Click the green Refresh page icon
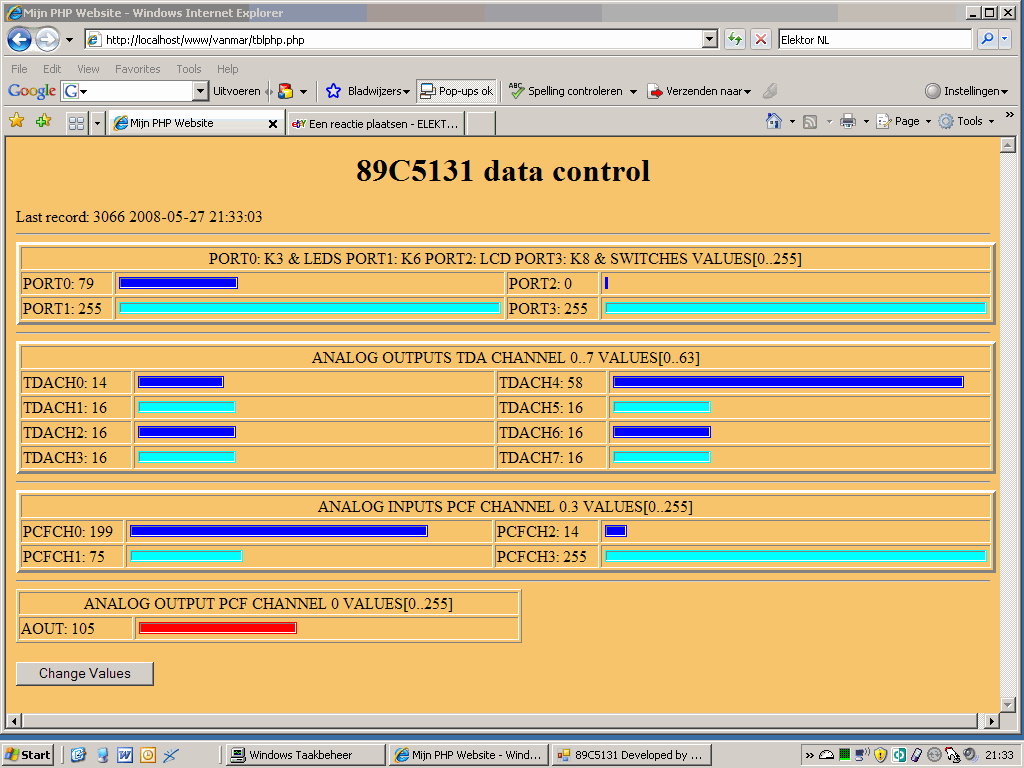Image resolution: width=1024 pixels, height=768 pixels. click(x=735, y=40)
